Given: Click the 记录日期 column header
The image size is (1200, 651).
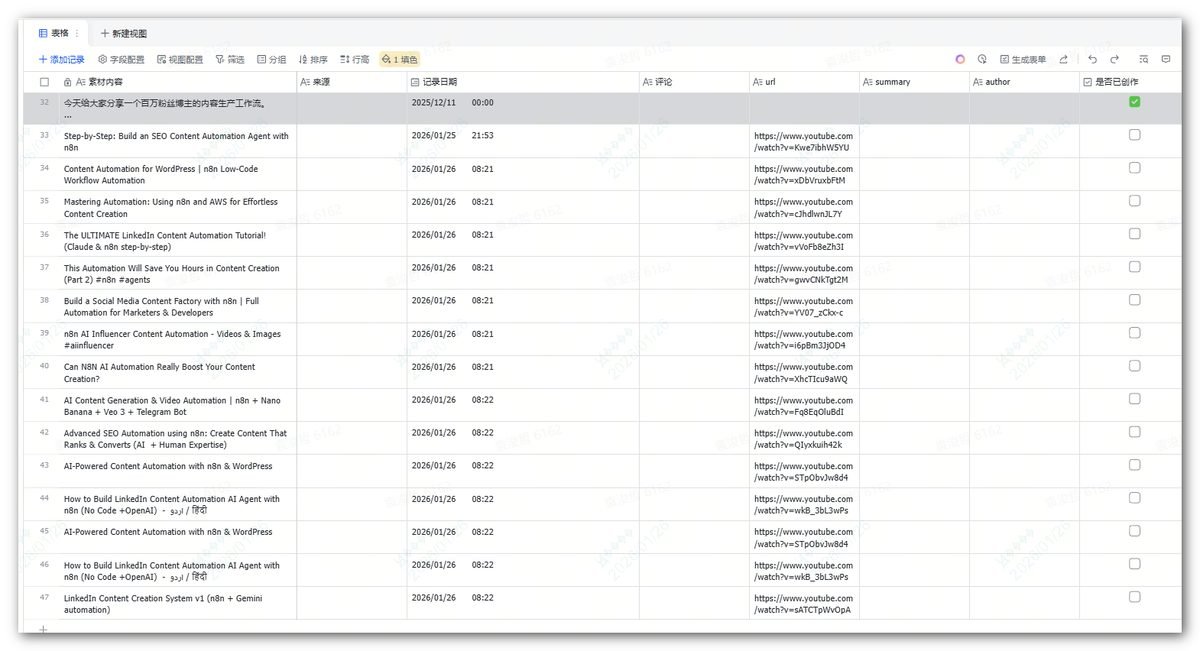Looking at the screenshot, I should [523, 82].
